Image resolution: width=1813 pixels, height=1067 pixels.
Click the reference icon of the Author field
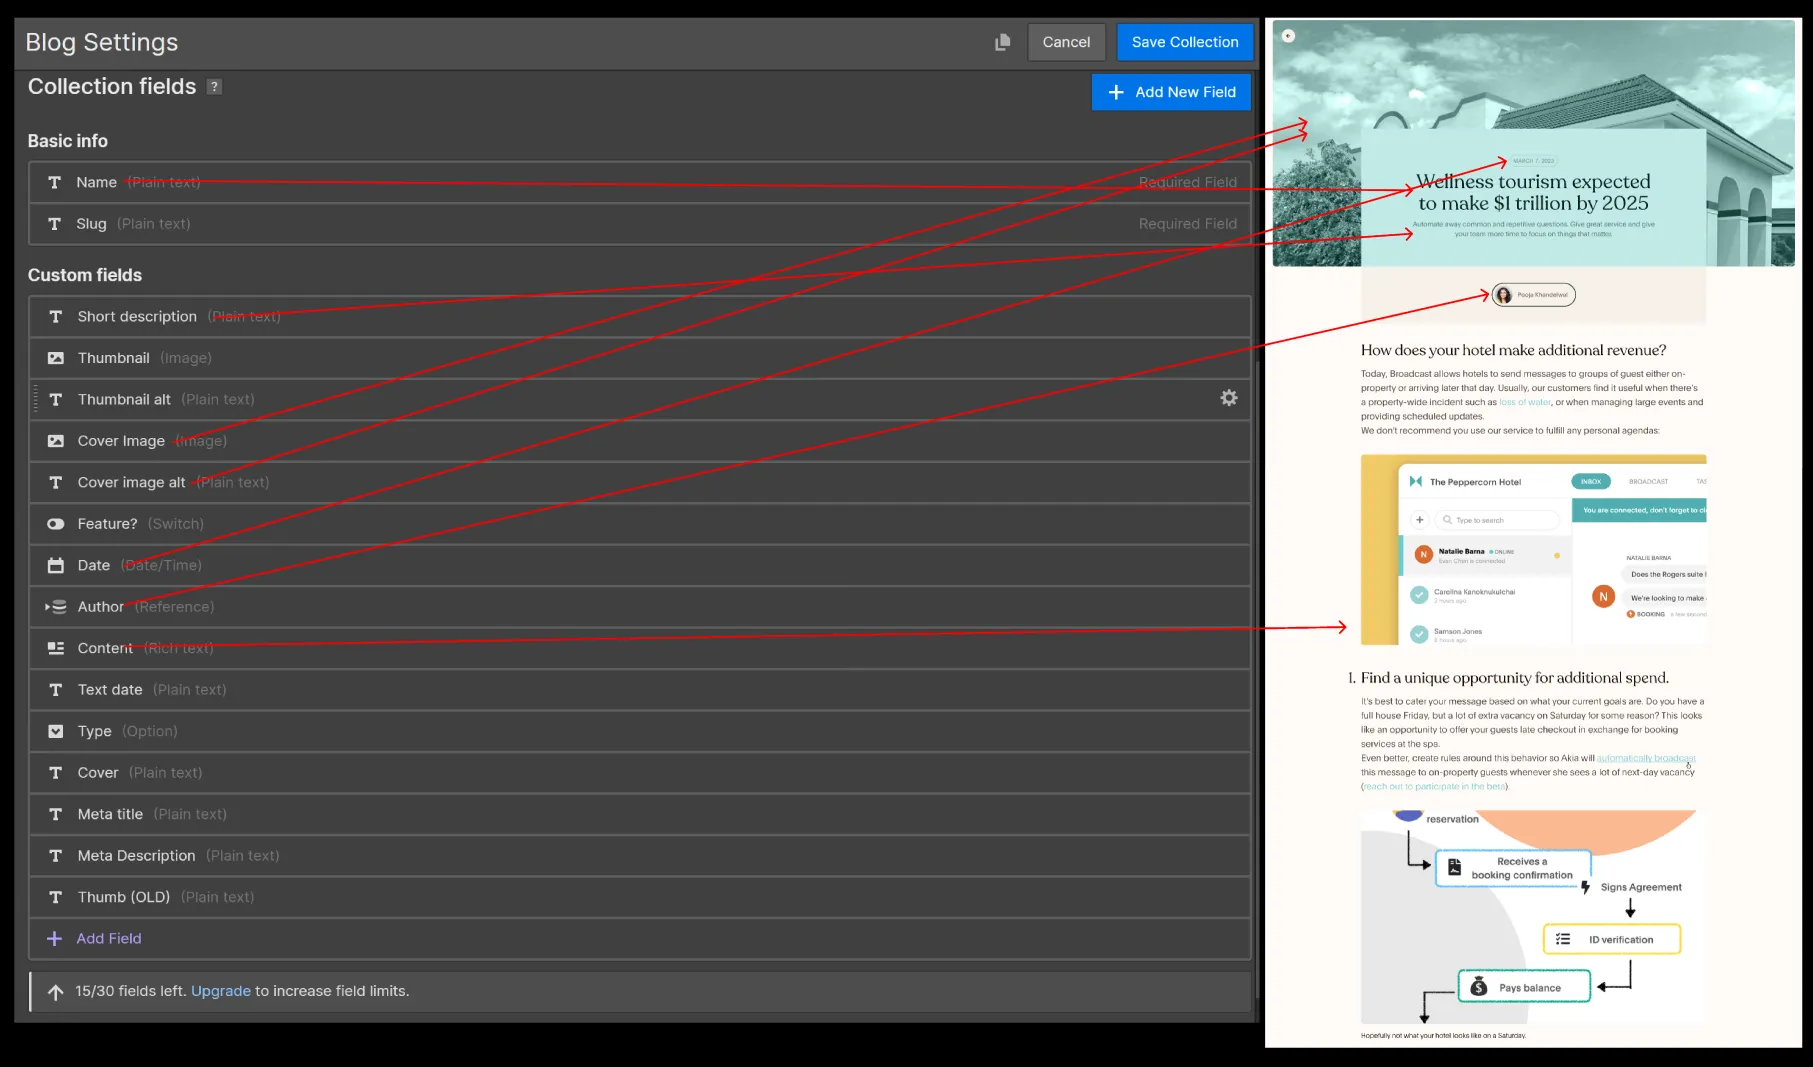[x=59, y=607]
